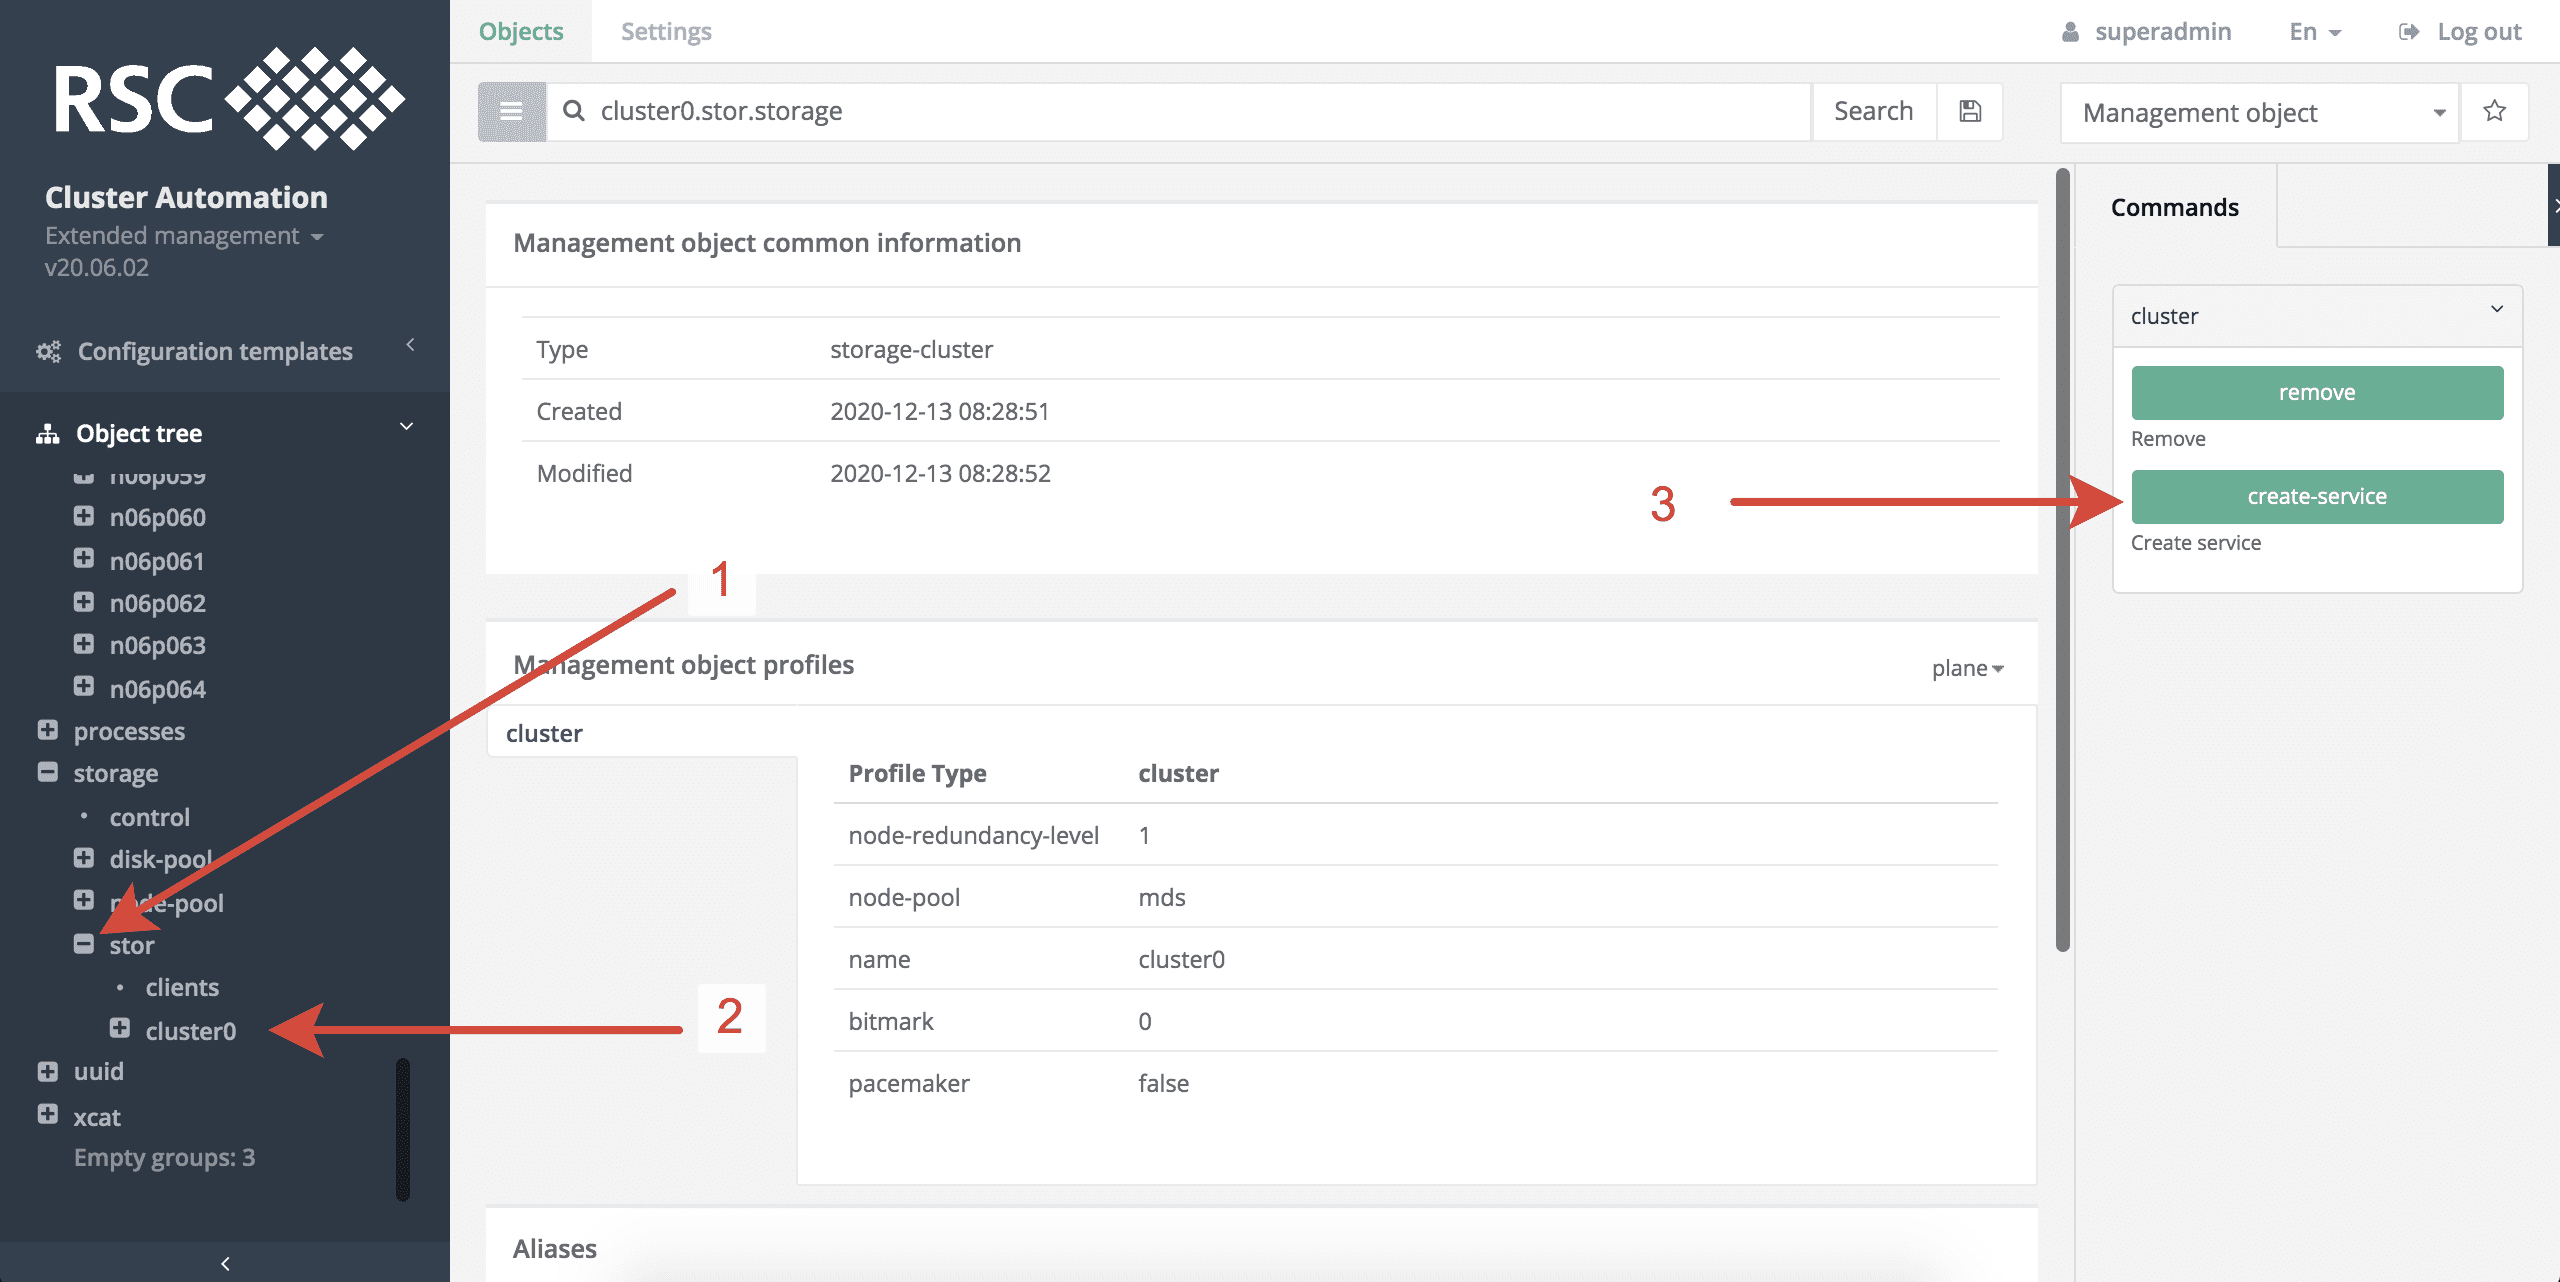The image size is (2560, 1282).
Task: Save the current search query
Action: 1968,111
